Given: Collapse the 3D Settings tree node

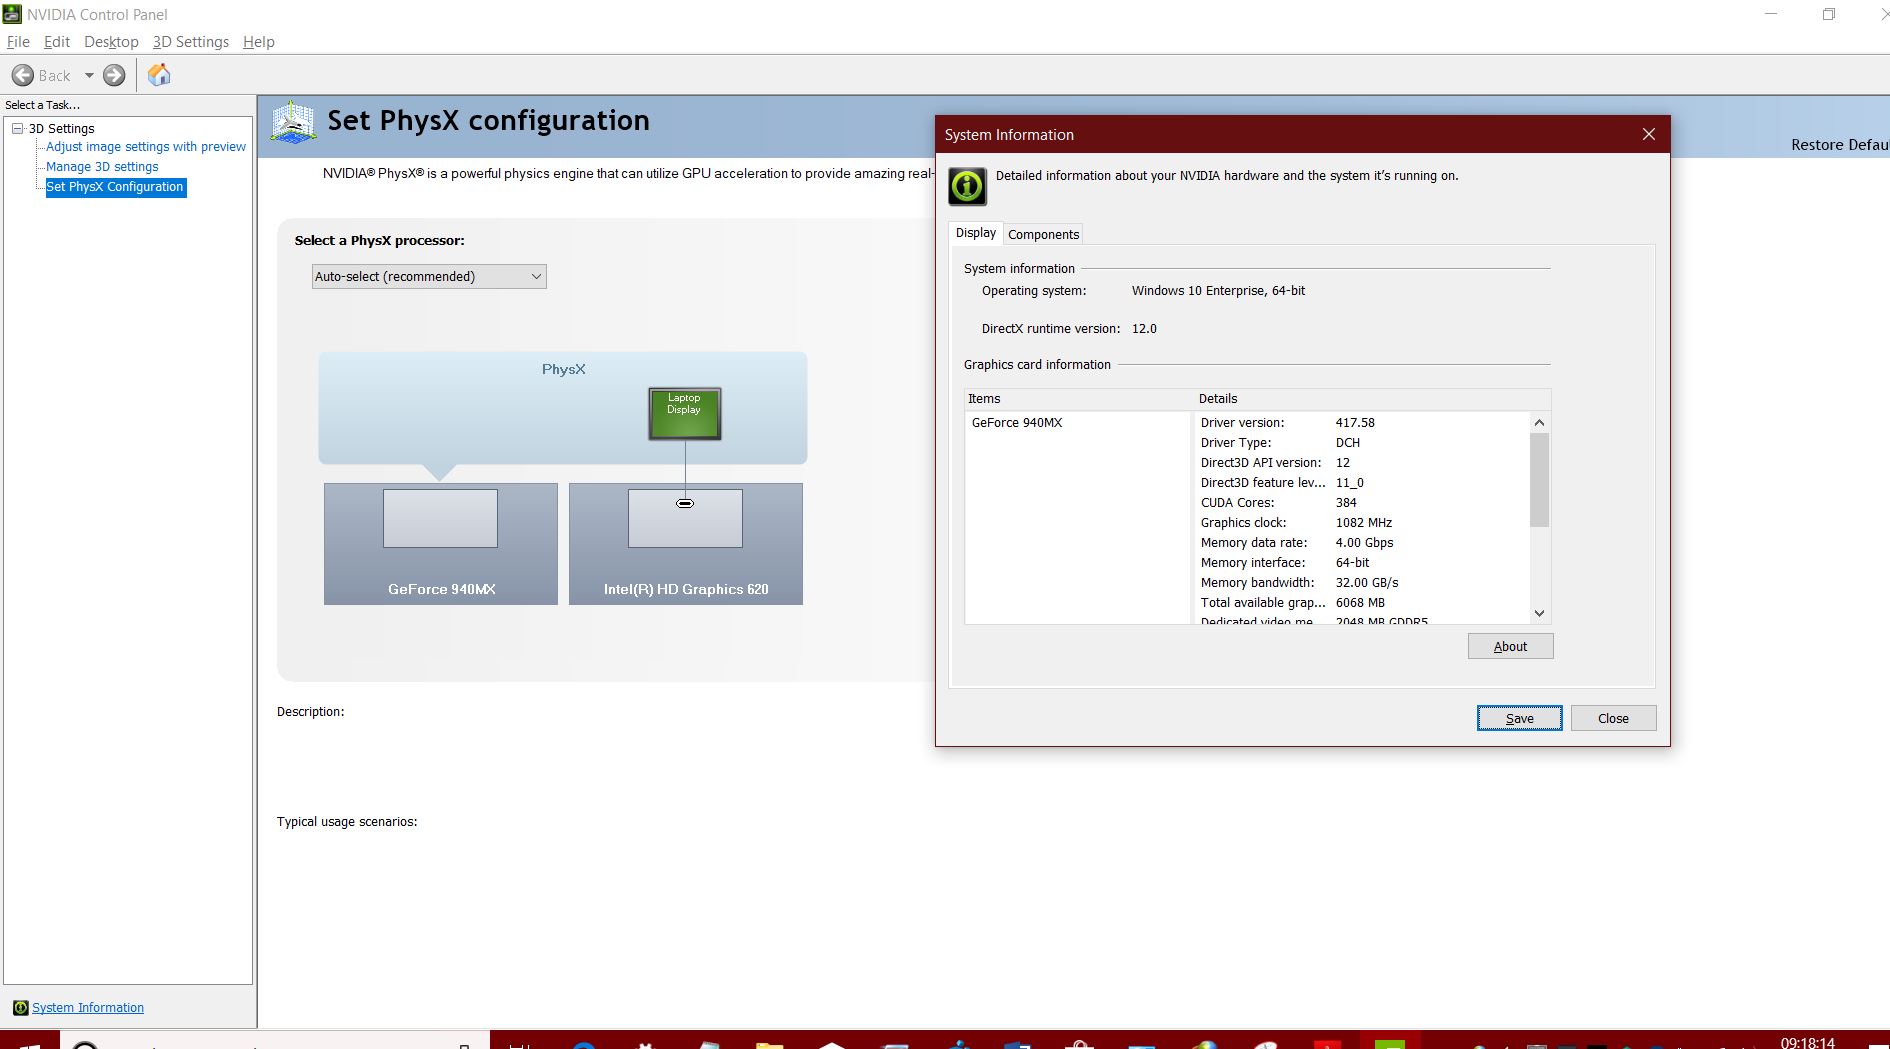Looking at the screenshot, I should pos(16,128).
